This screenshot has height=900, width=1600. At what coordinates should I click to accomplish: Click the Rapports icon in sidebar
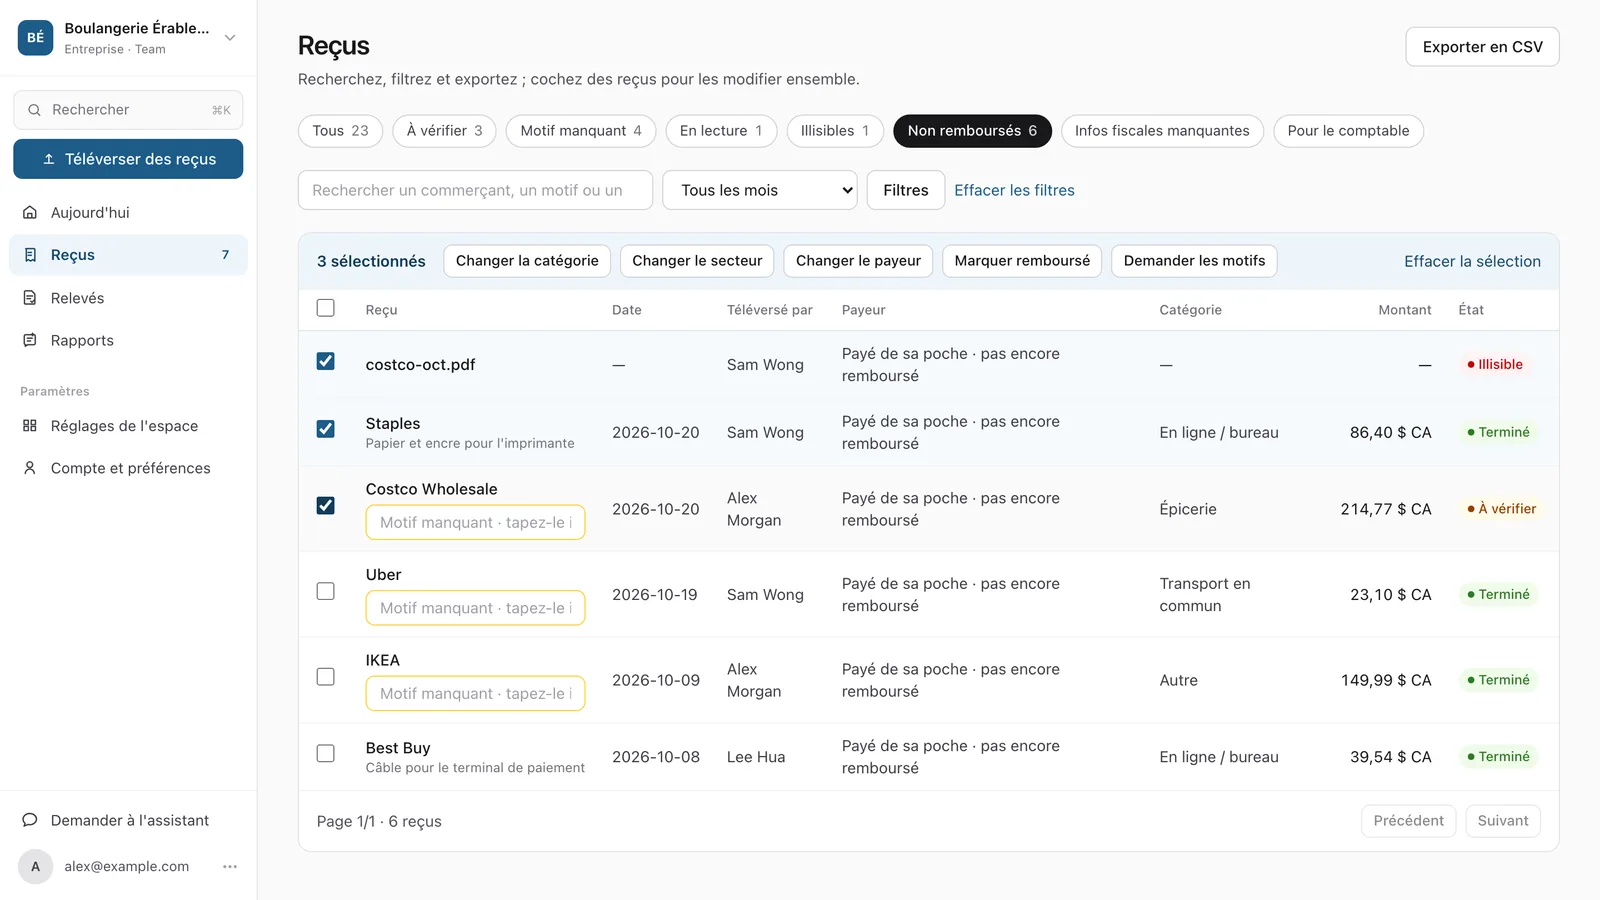click(x=30, y=340)
